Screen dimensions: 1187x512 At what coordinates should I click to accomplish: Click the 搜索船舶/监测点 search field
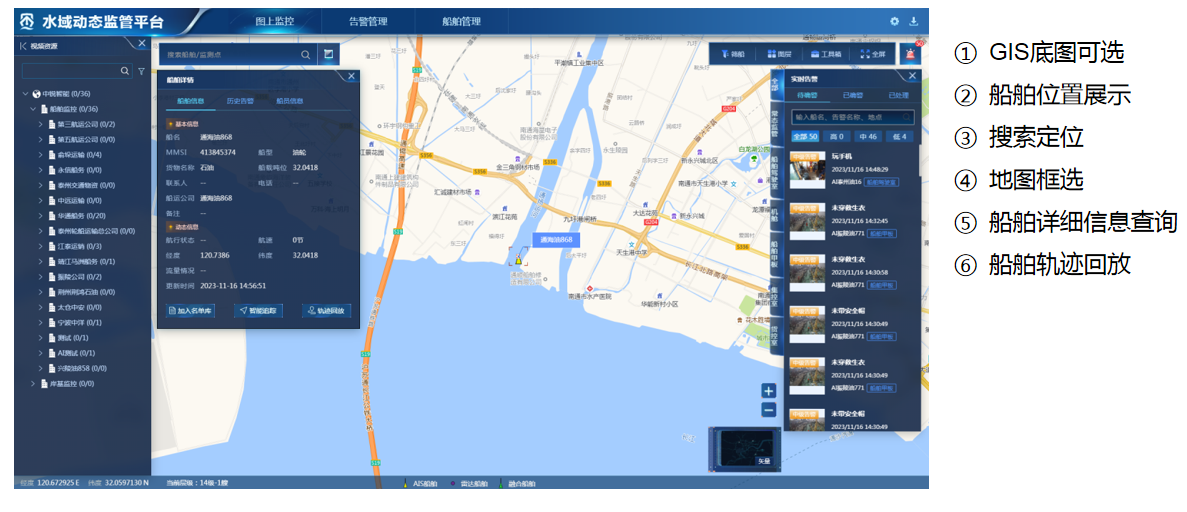[230, 55]
